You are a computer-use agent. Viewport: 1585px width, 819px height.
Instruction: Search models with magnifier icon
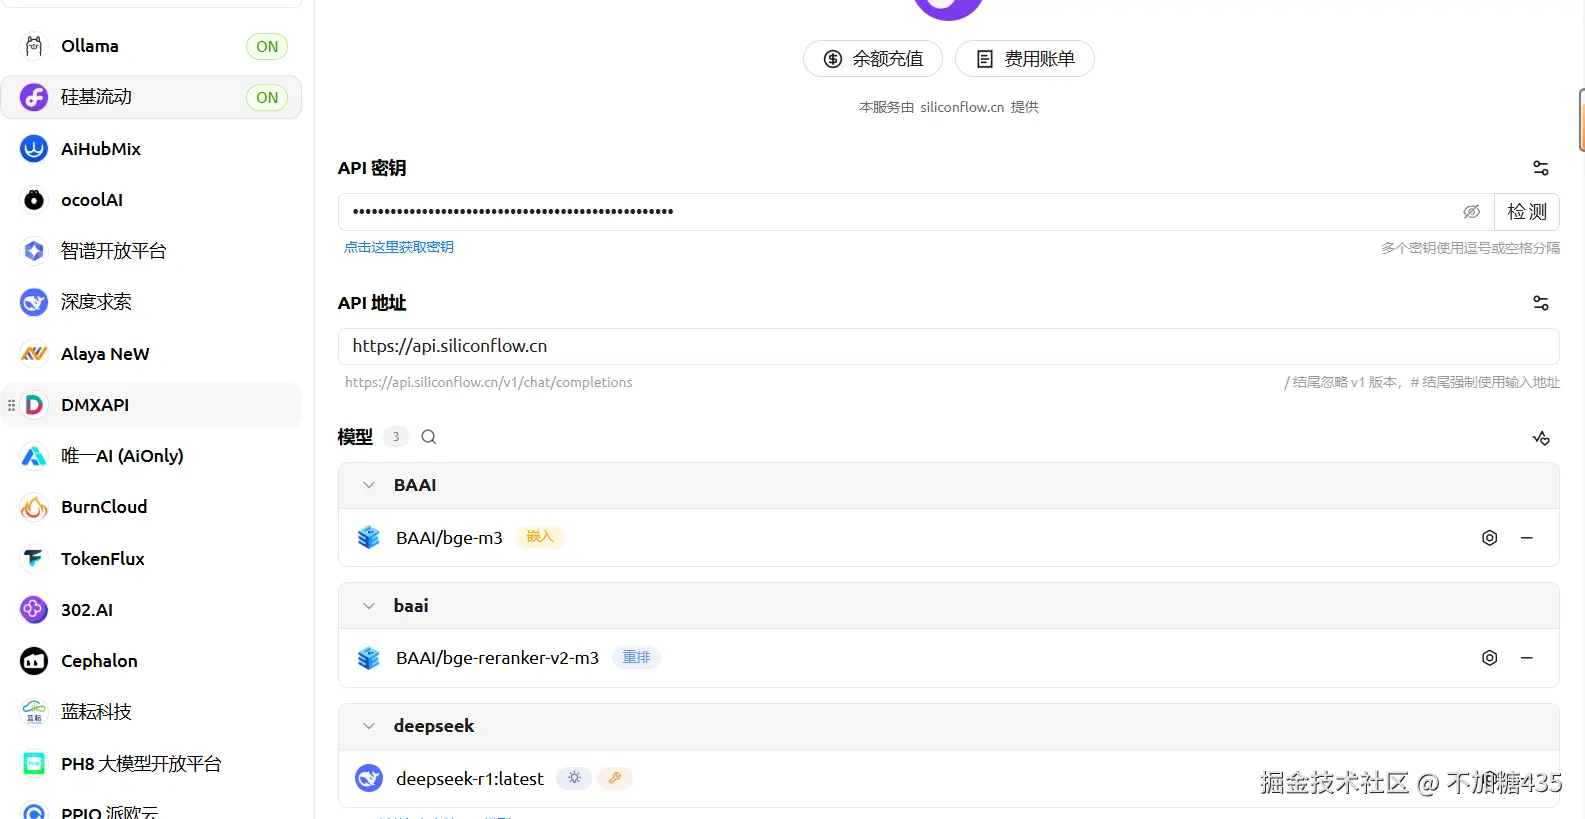click(x=429, y=437)
